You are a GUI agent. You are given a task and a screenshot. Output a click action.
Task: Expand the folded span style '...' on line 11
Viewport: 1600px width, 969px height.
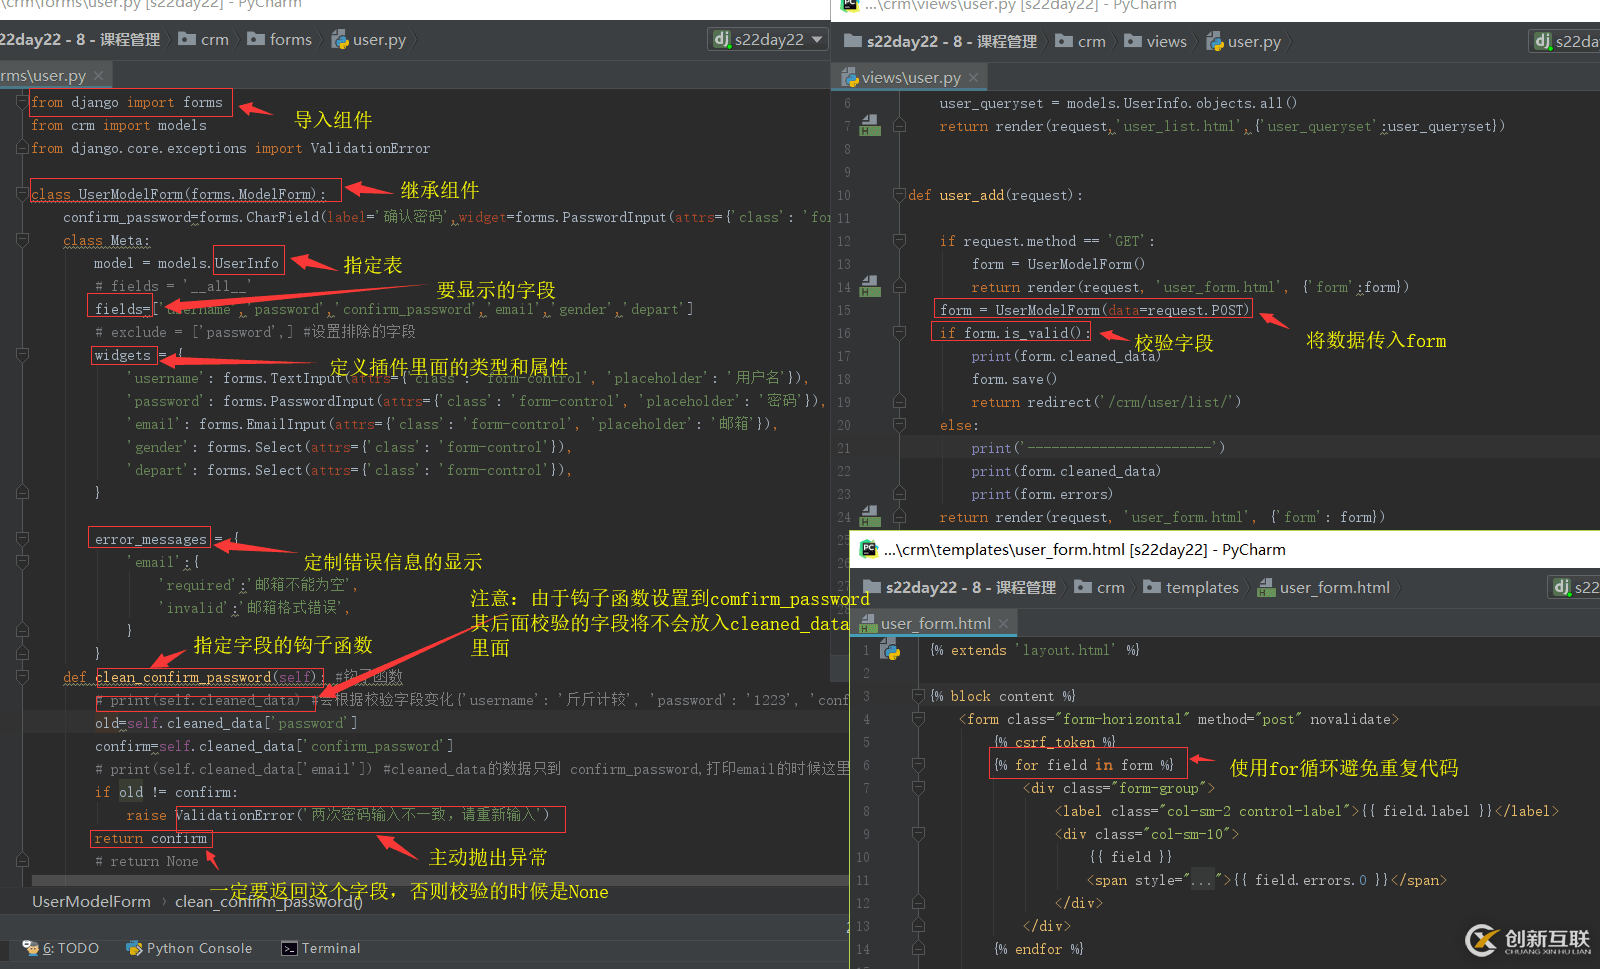pyautogui.click(x=1201, y=880)
